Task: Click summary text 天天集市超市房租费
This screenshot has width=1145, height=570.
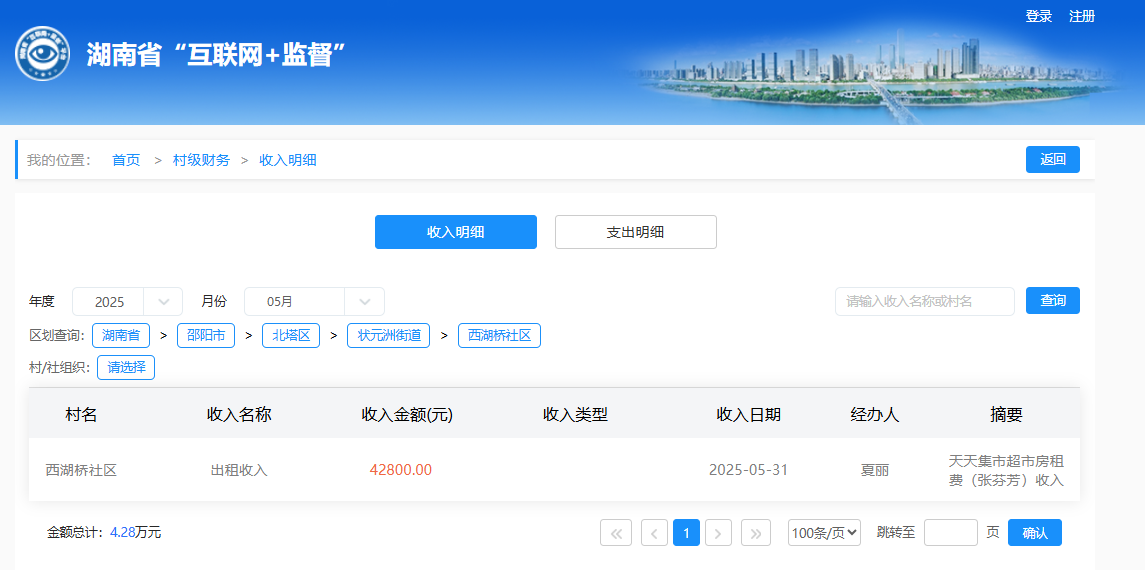Action: pos(1006,471)
